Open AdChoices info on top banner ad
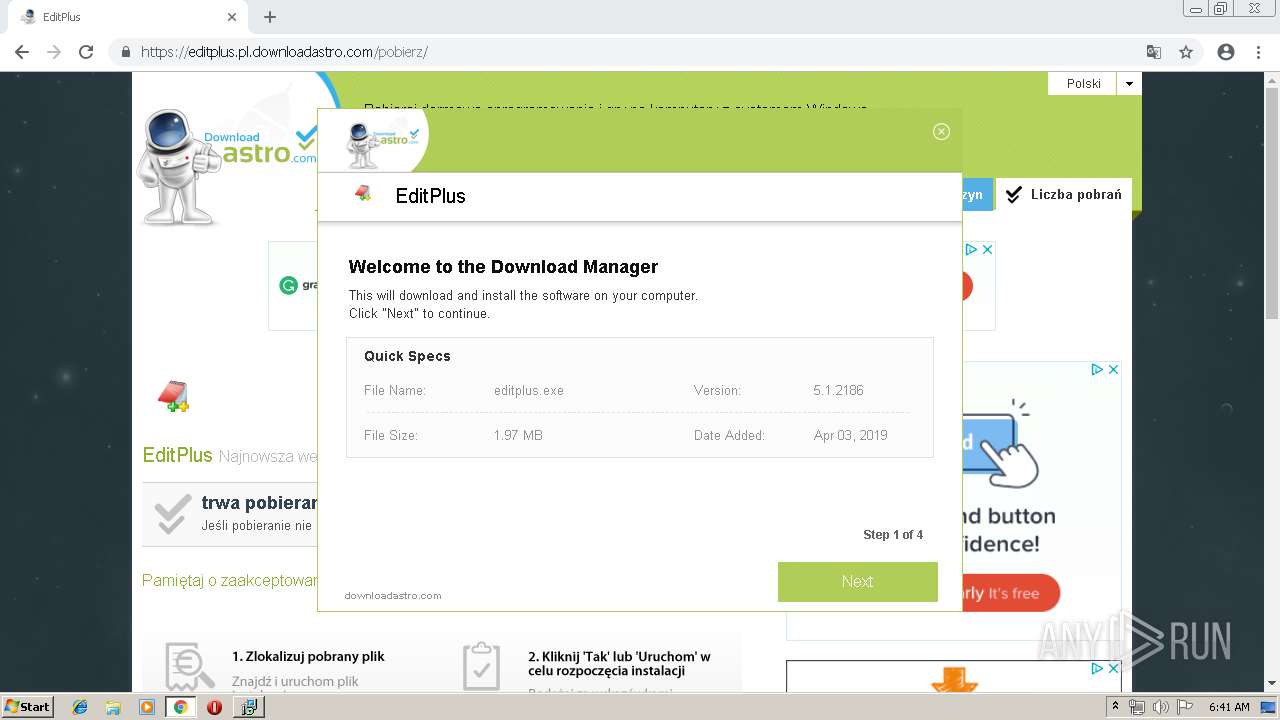 point(970,249)
